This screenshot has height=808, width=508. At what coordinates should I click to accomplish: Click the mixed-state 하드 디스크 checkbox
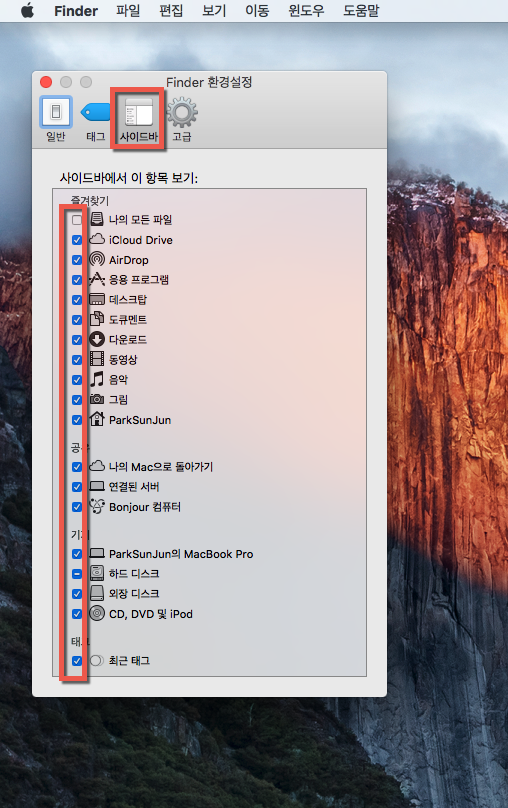[x=77, y=574]
